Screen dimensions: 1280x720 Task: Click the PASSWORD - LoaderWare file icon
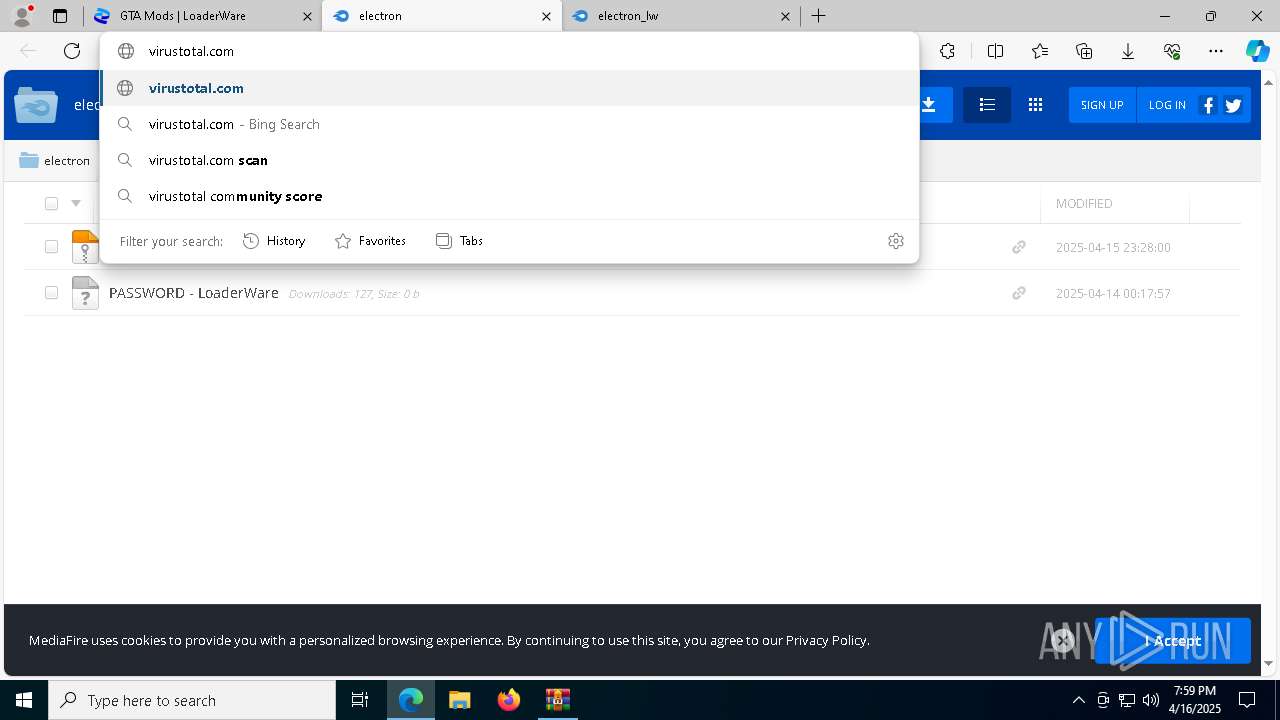pyautogui.click(x=85, y=293)
